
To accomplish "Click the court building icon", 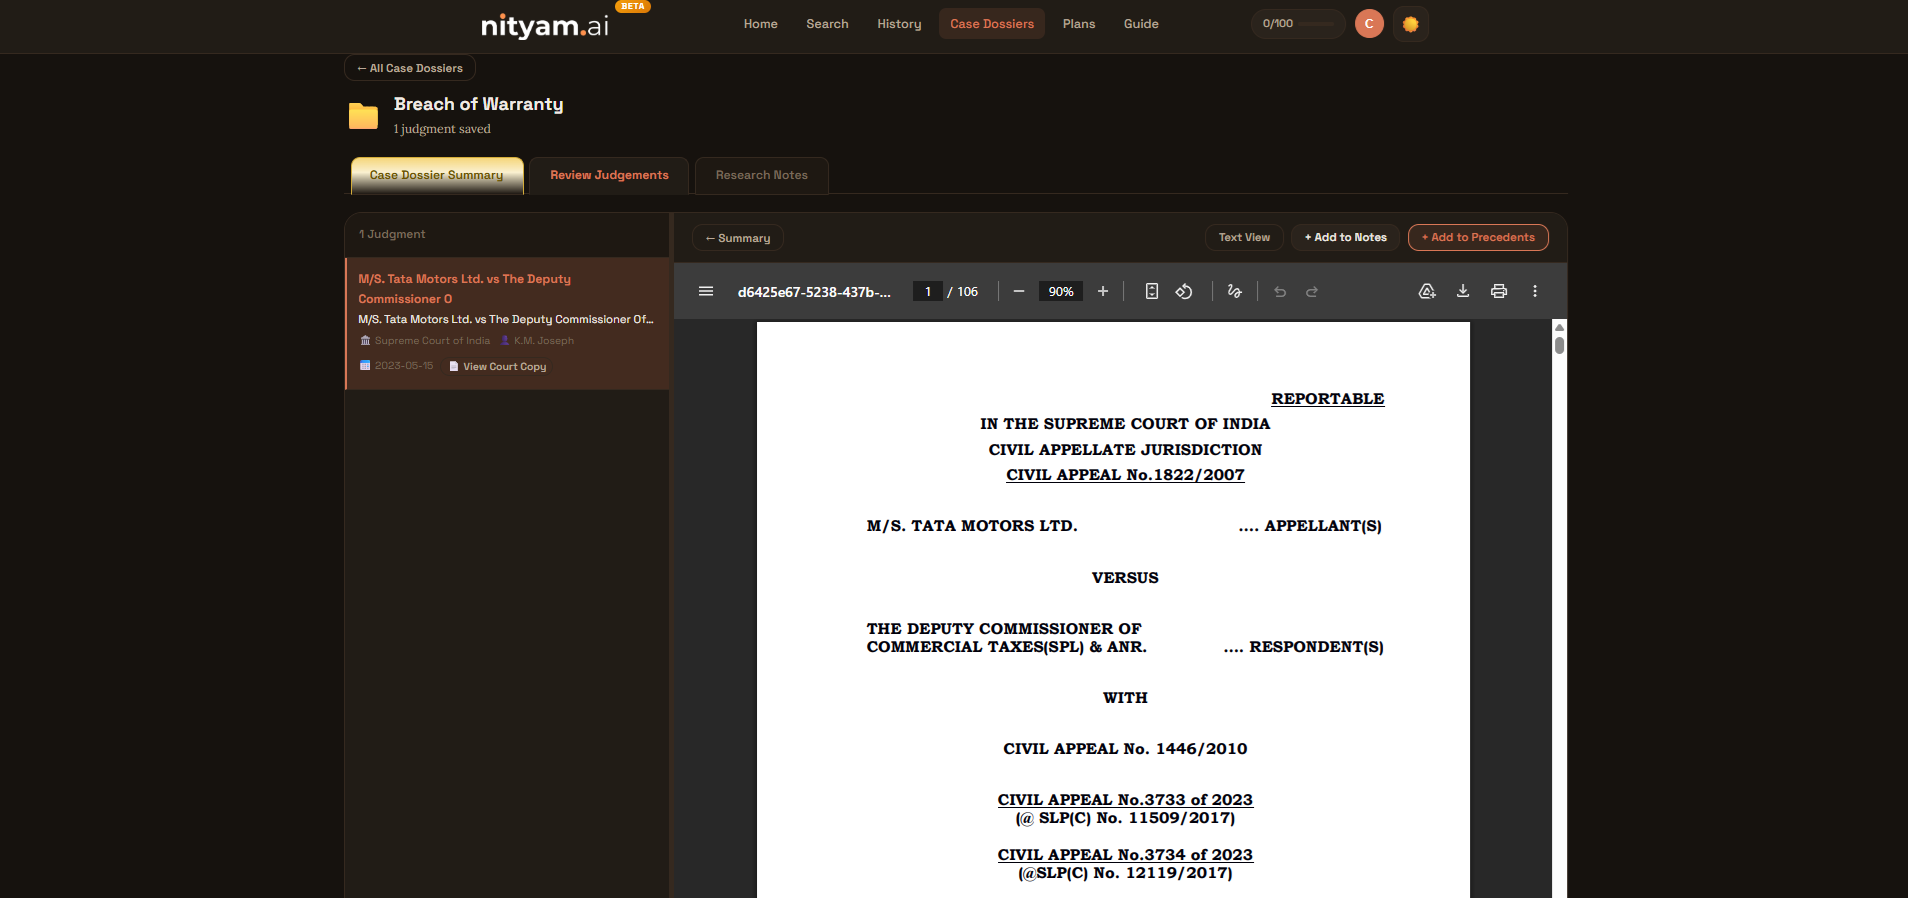I will pos(365,341).
